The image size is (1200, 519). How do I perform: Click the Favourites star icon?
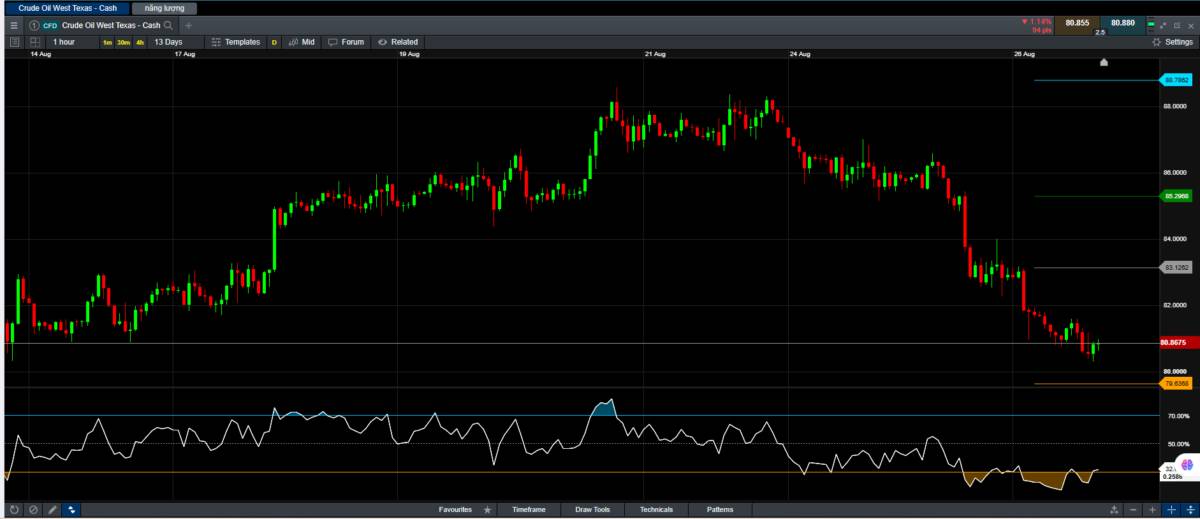488,510
